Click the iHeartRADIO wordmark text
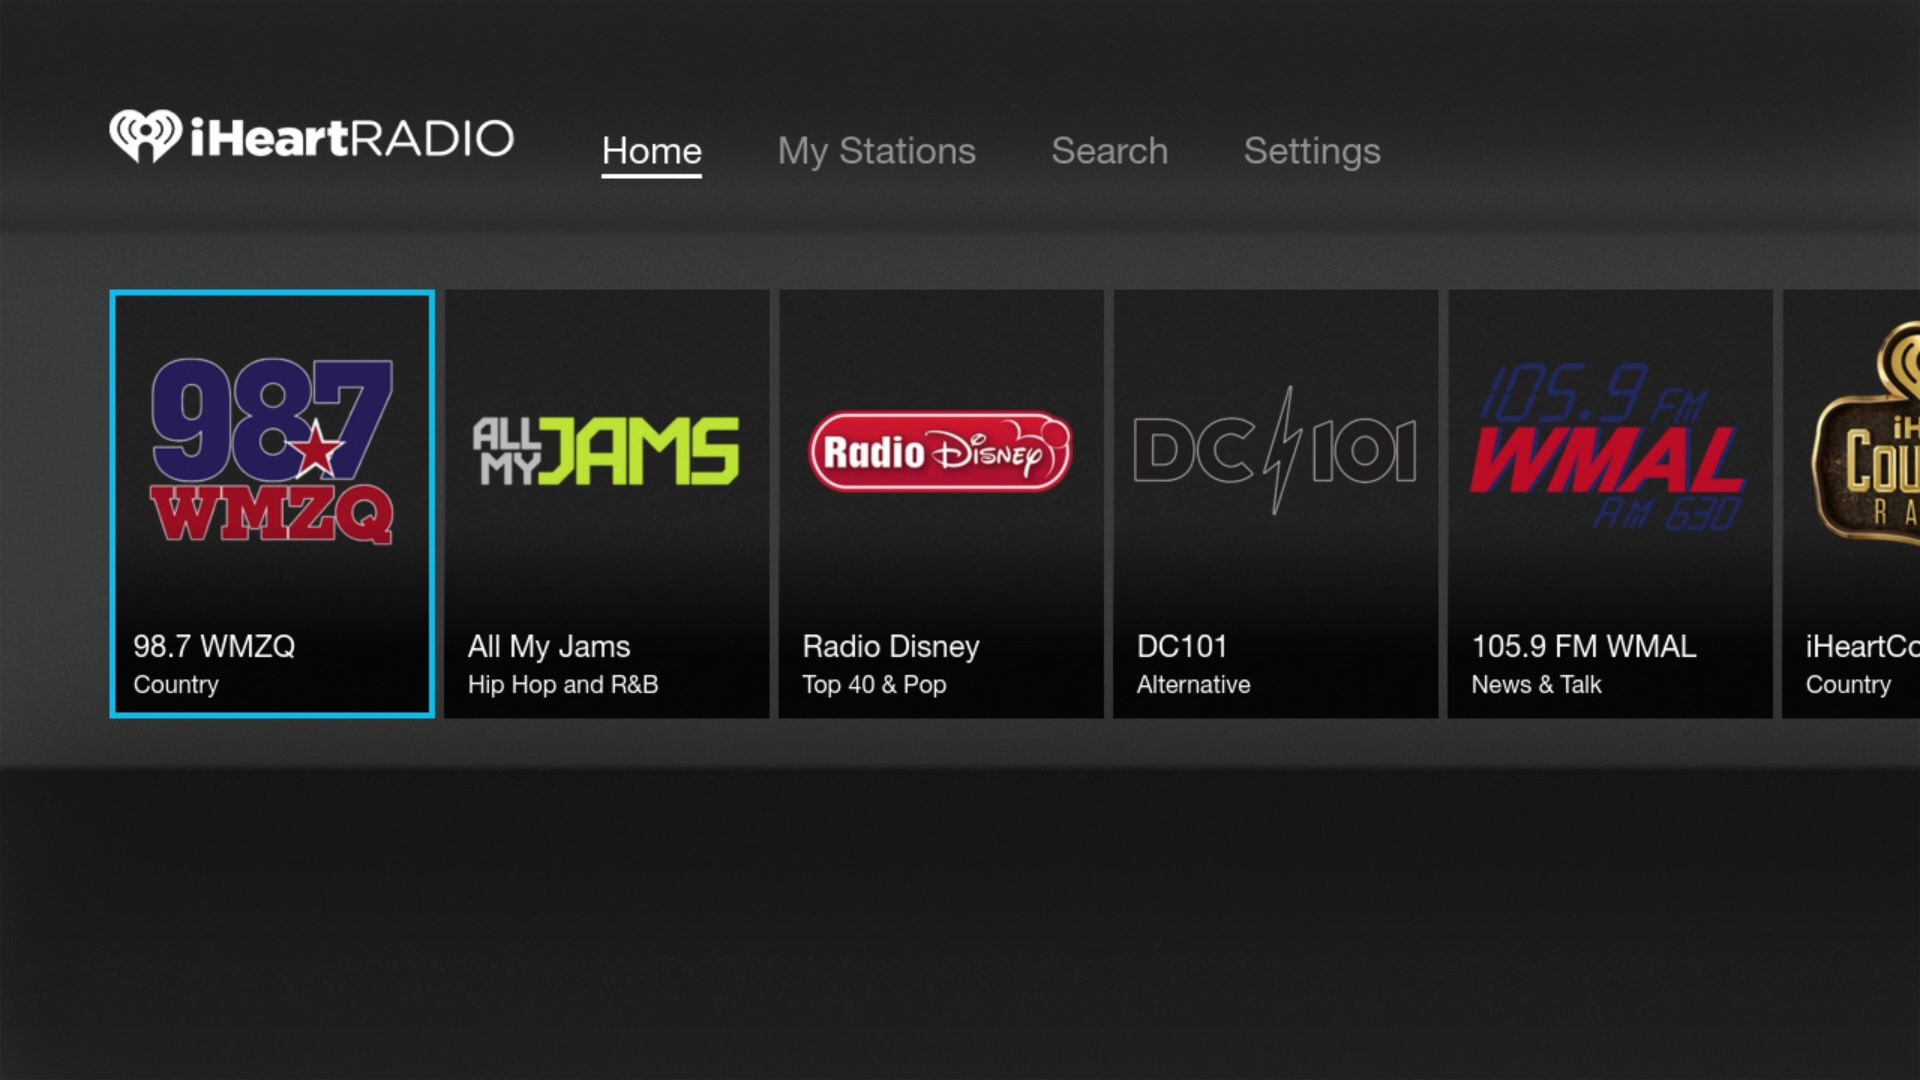 352,138
